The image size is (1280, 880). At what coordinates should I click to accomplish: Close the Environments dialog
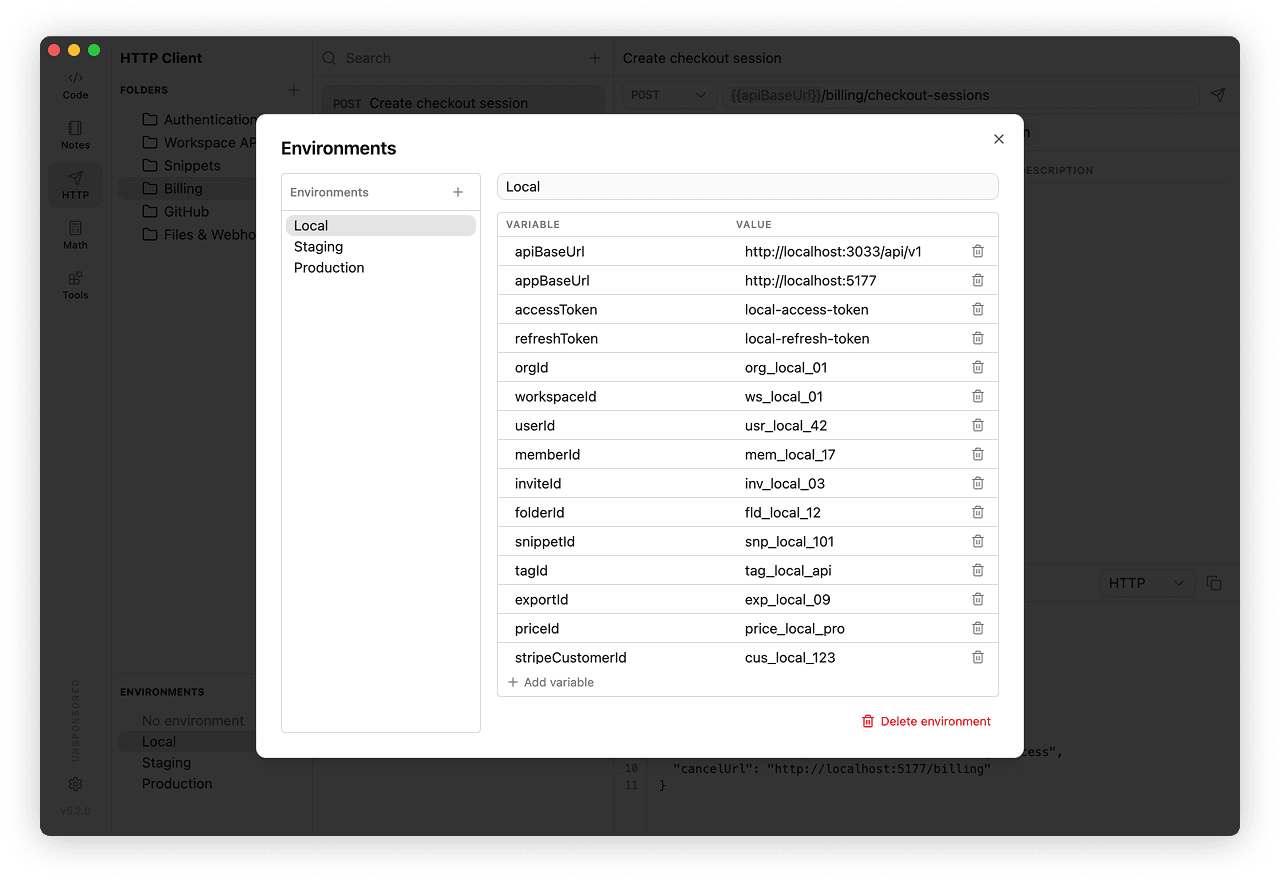tap(998, 139)
